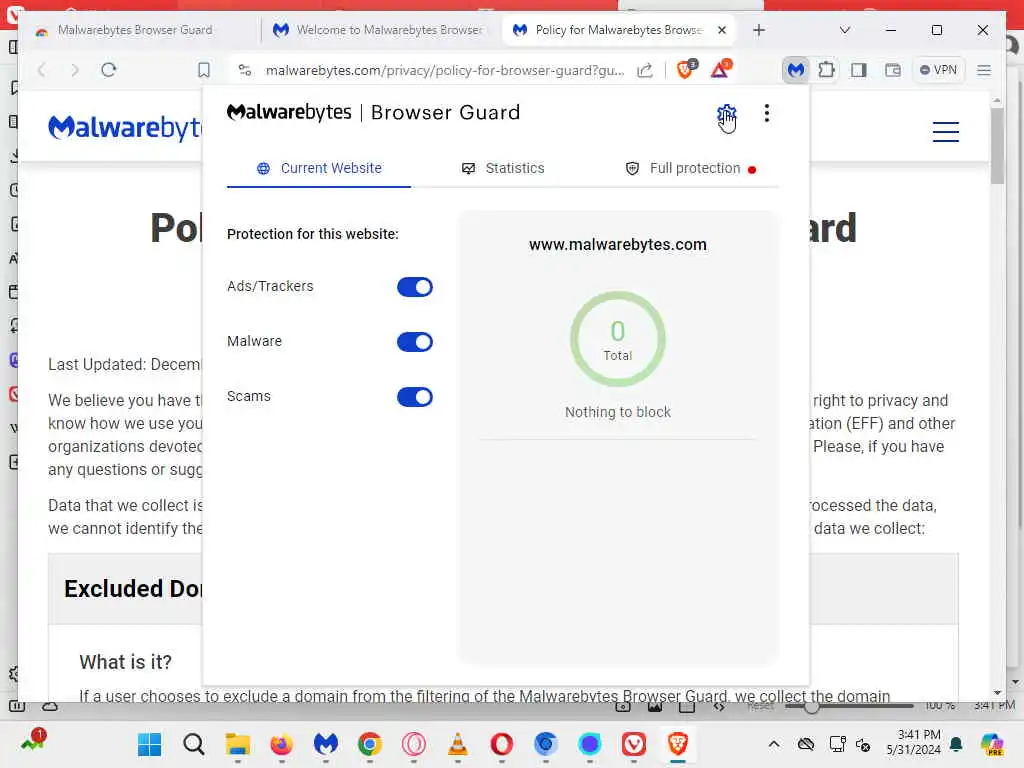Click the Malwarebytes extension icon in toolbar

click(795, 70)
